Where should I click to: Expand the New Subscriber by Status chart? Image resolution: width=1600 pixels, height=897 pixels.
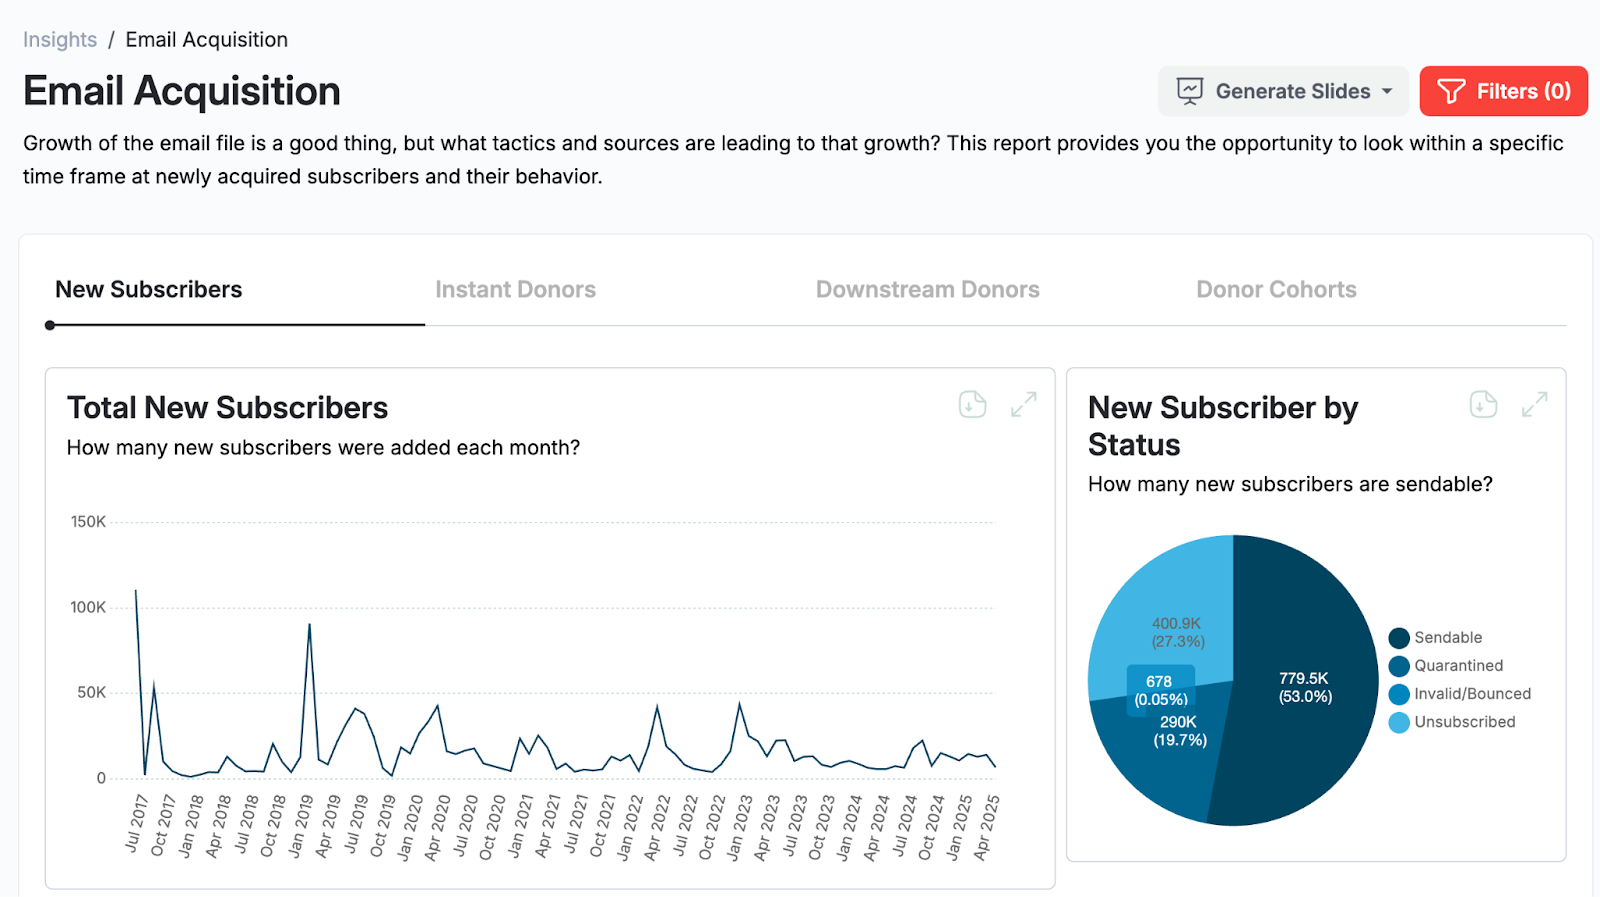click(x=1534, y=404)
